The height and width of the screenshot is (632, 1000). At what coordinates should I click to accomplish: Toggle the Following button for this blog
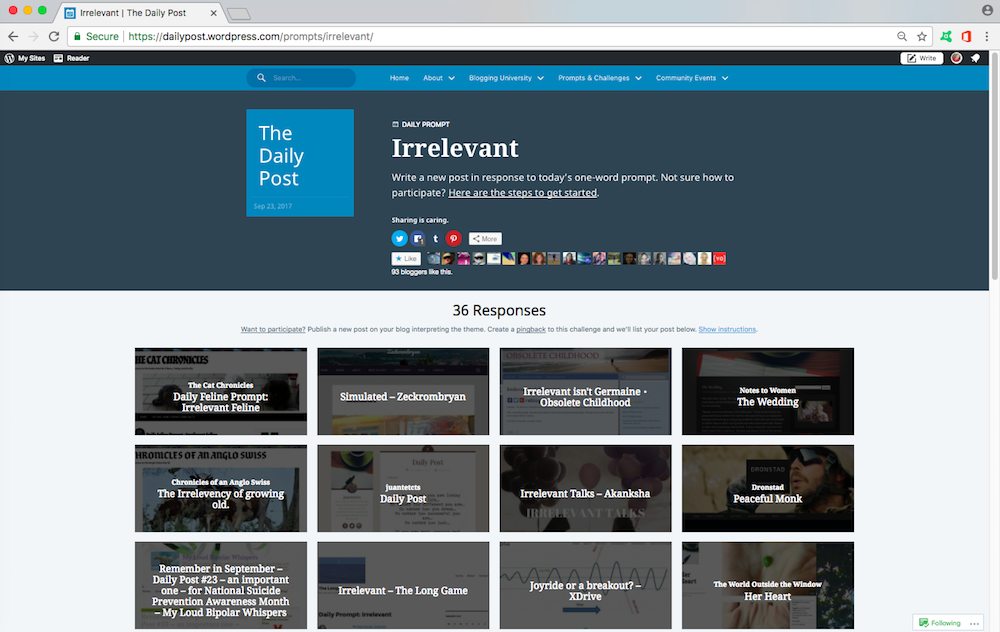[x=939, y=622]
